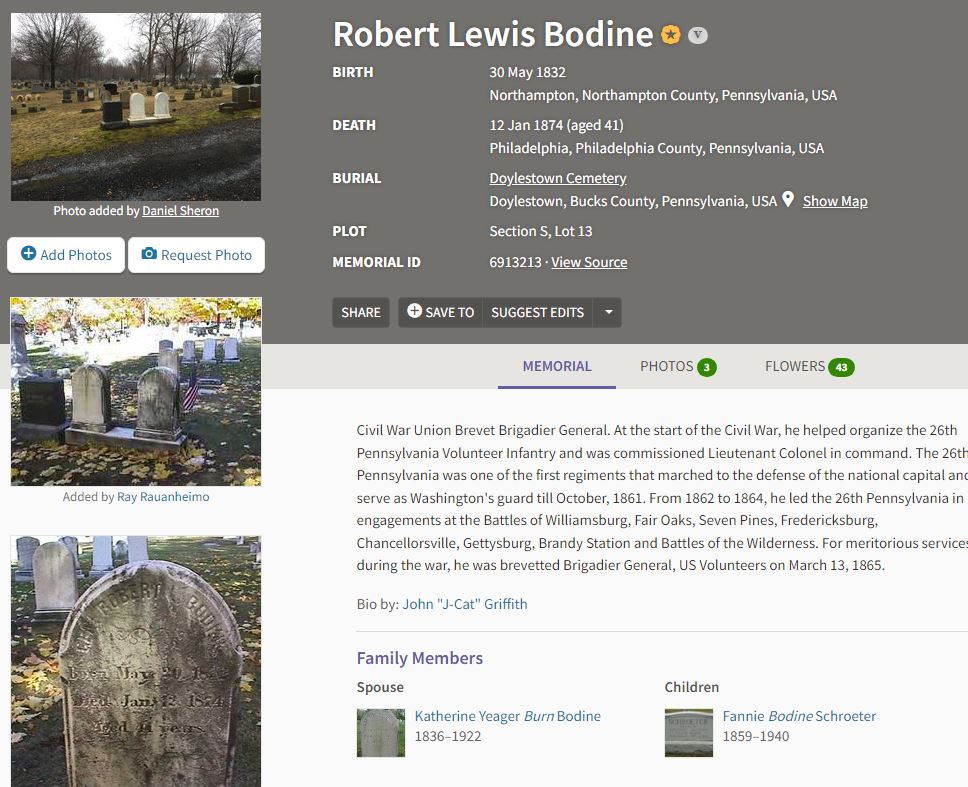Click the map pin icon near Doylestown

click(x=788, y=199)
